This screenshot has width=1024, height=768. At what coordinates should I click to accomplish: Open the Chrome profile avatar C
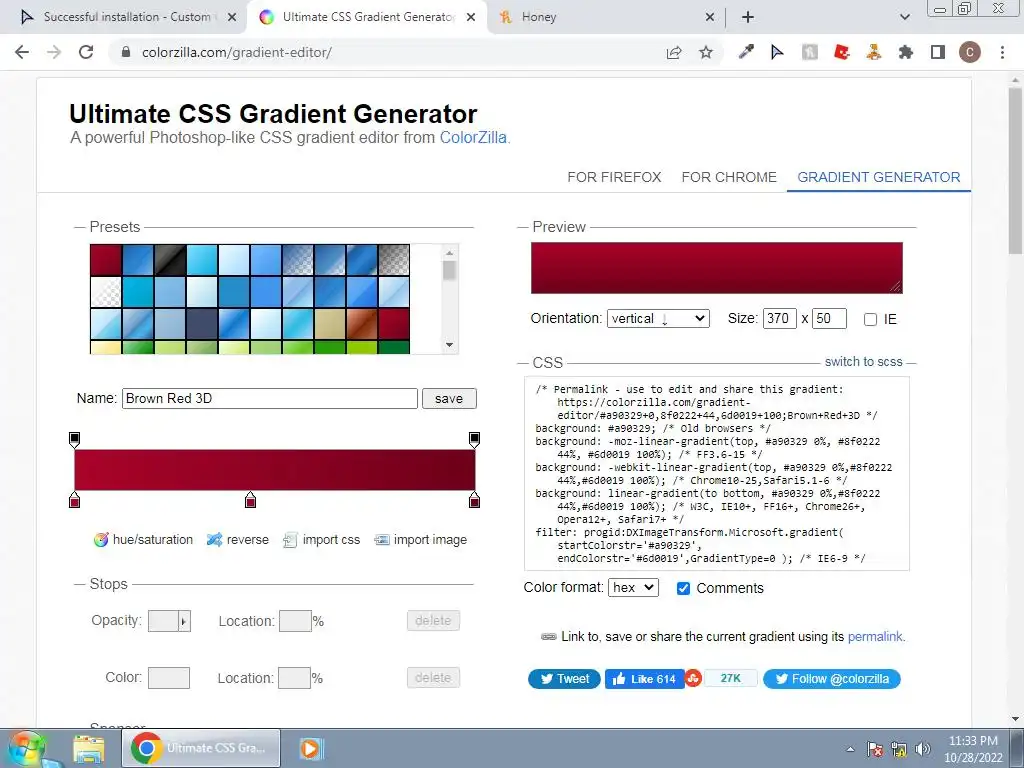(x=970, y=52)
